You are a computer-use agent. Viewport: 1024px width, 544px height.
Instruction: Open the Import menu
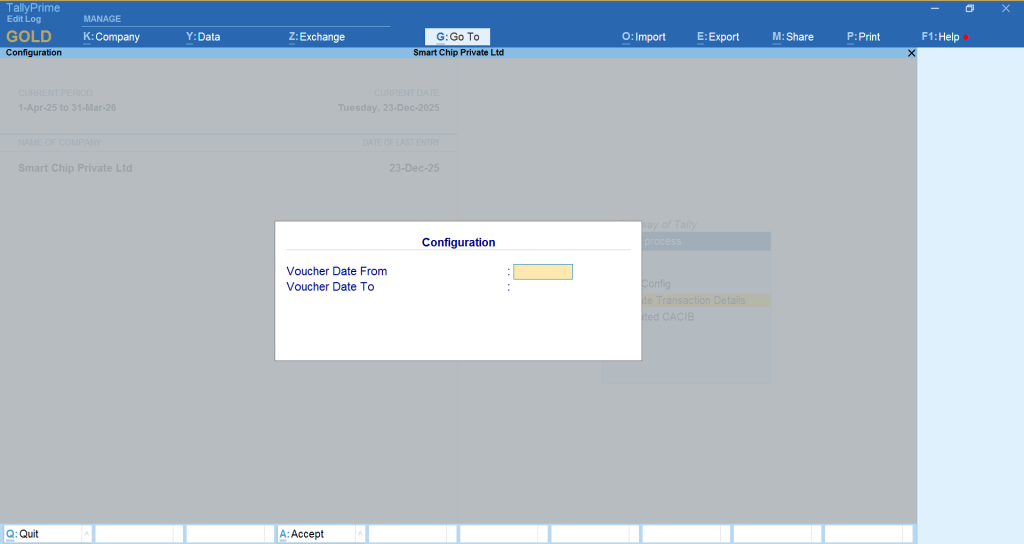(x=643, y=37)
